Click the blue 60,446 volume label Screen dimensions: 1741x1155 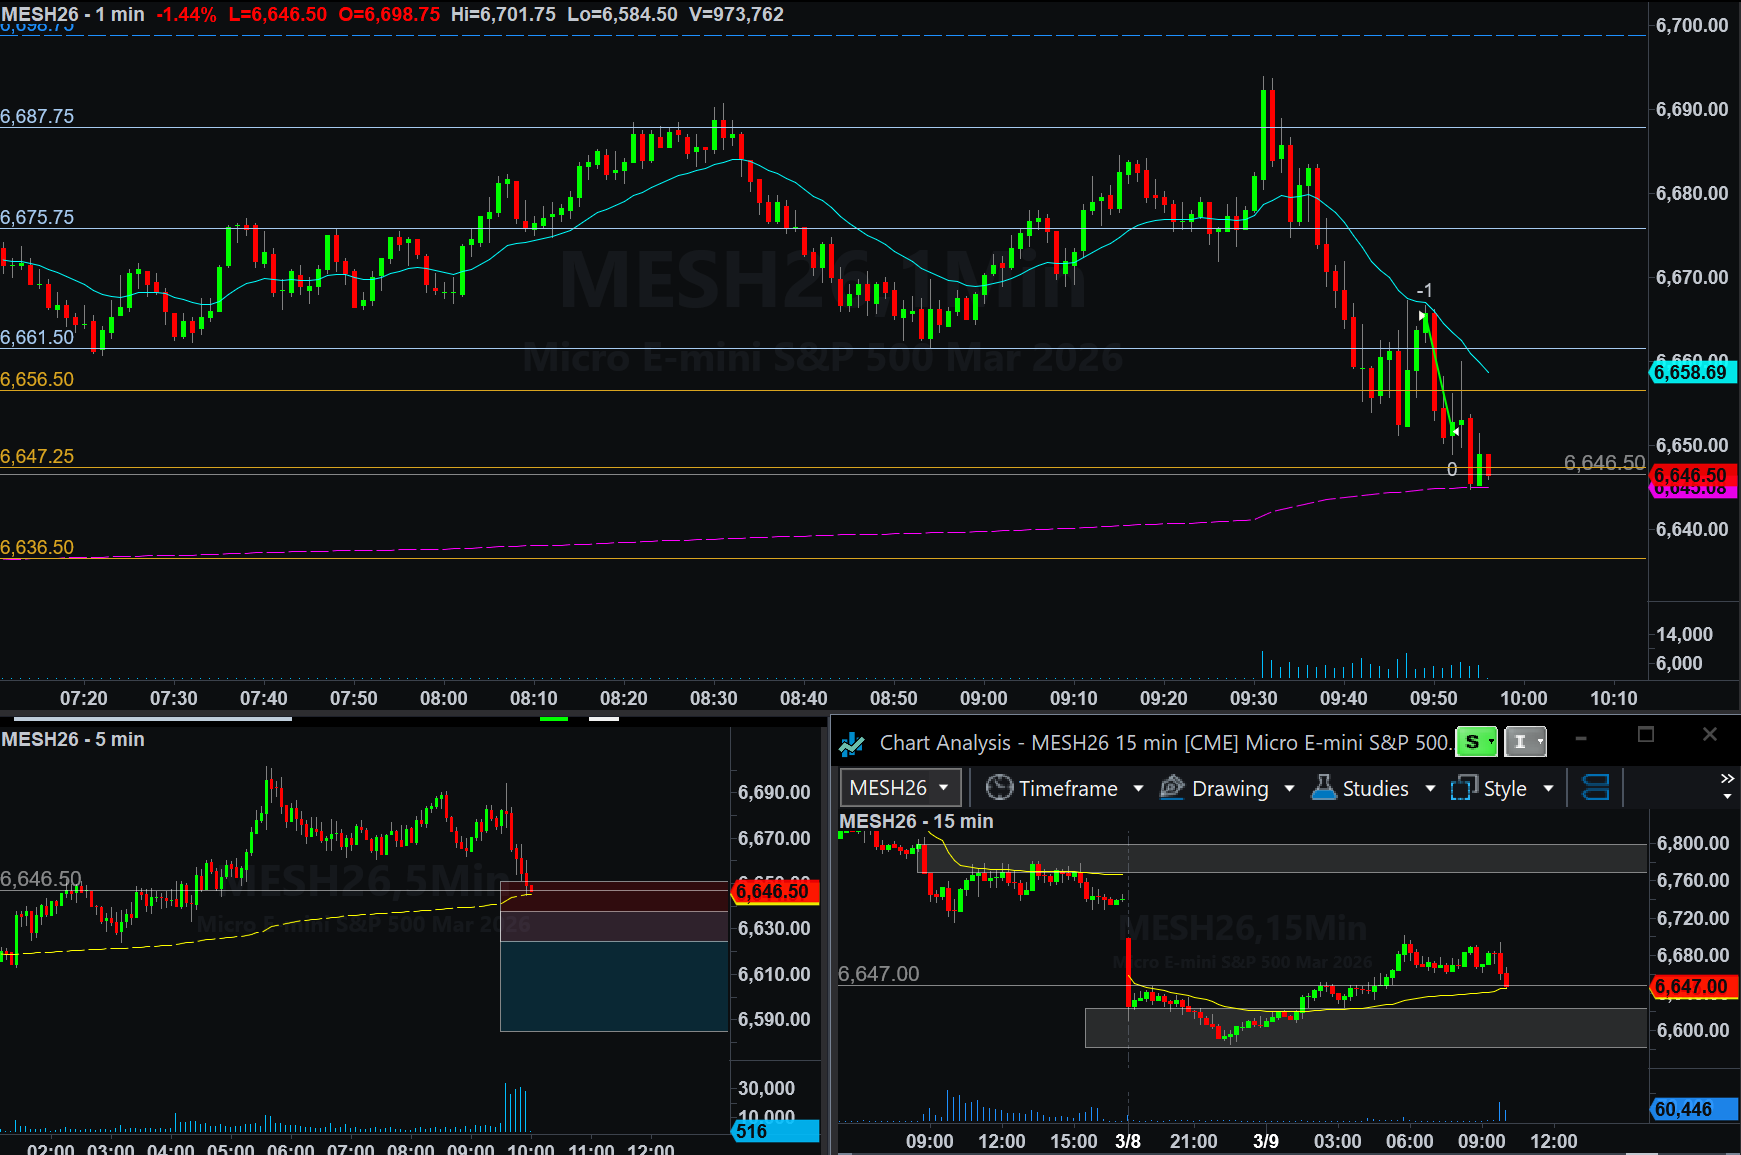(1691, 1109)
